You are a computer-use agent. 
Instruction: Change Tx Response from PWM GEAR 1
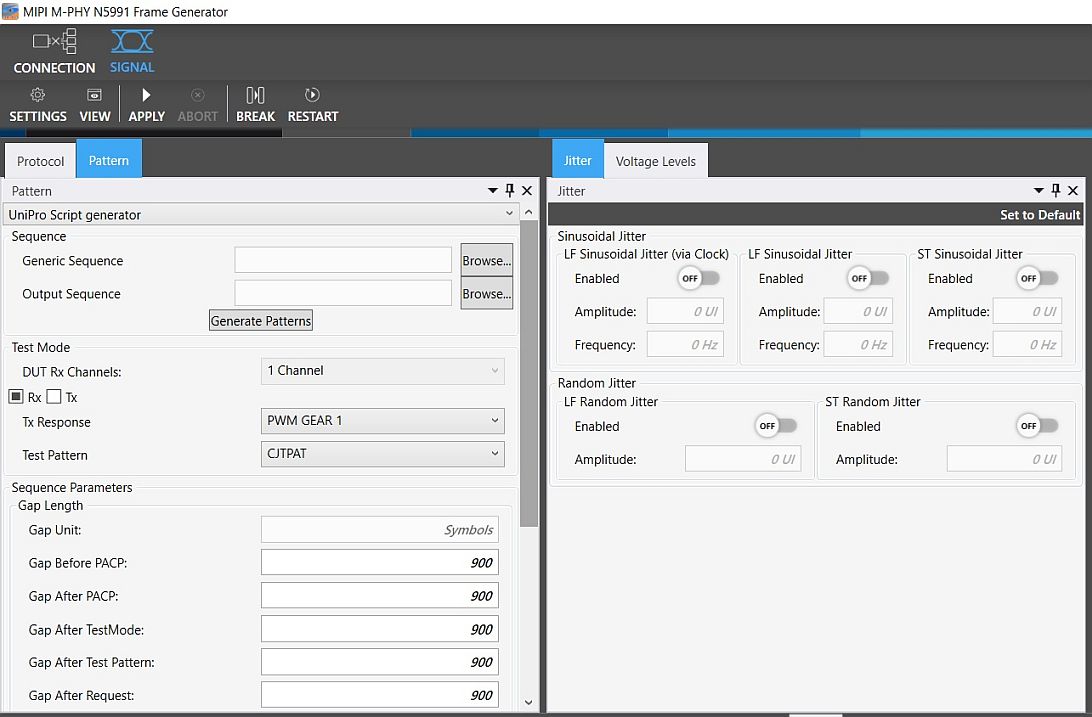382,421
